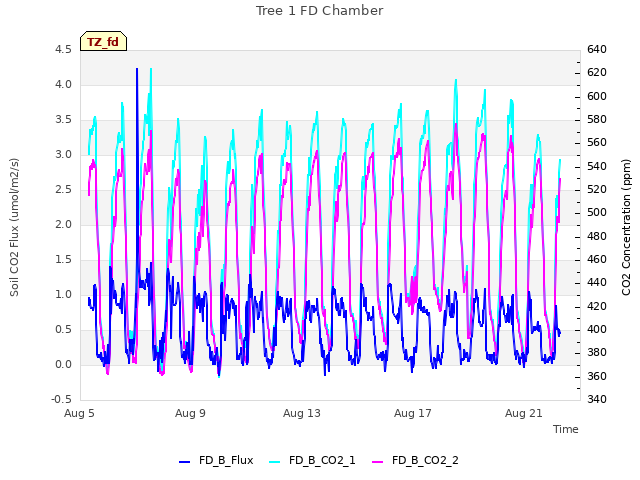This screenshot has width=640, height=480.
Task: Click the 4.0 left axis tick label
Action: pos(63,84)
